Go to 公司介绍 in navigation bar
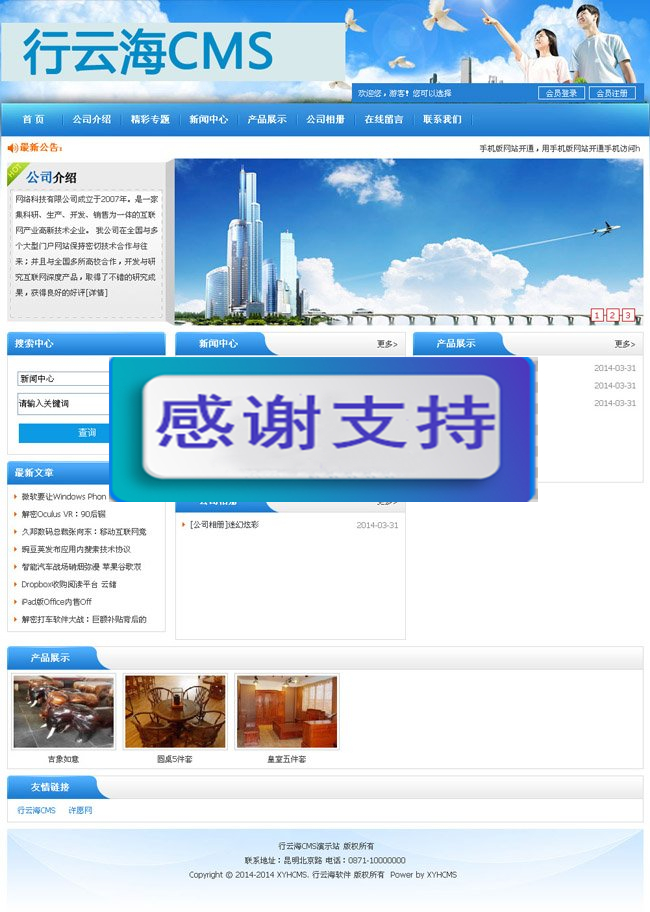 (91, 119)
